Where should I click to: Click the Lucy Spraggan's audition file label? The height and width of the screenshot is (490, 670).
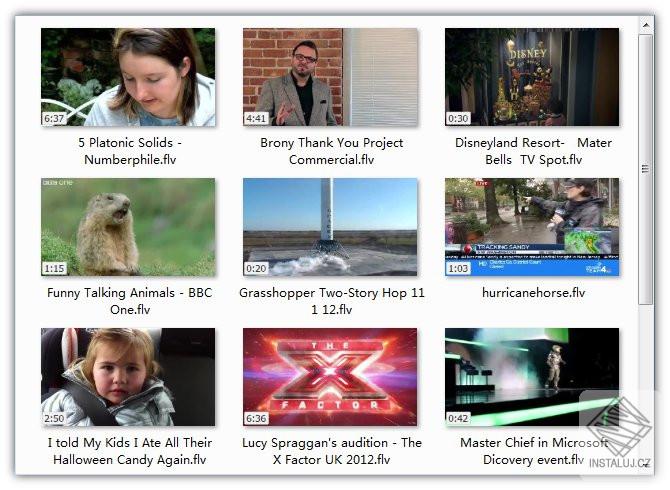click(x=332, y=451)
